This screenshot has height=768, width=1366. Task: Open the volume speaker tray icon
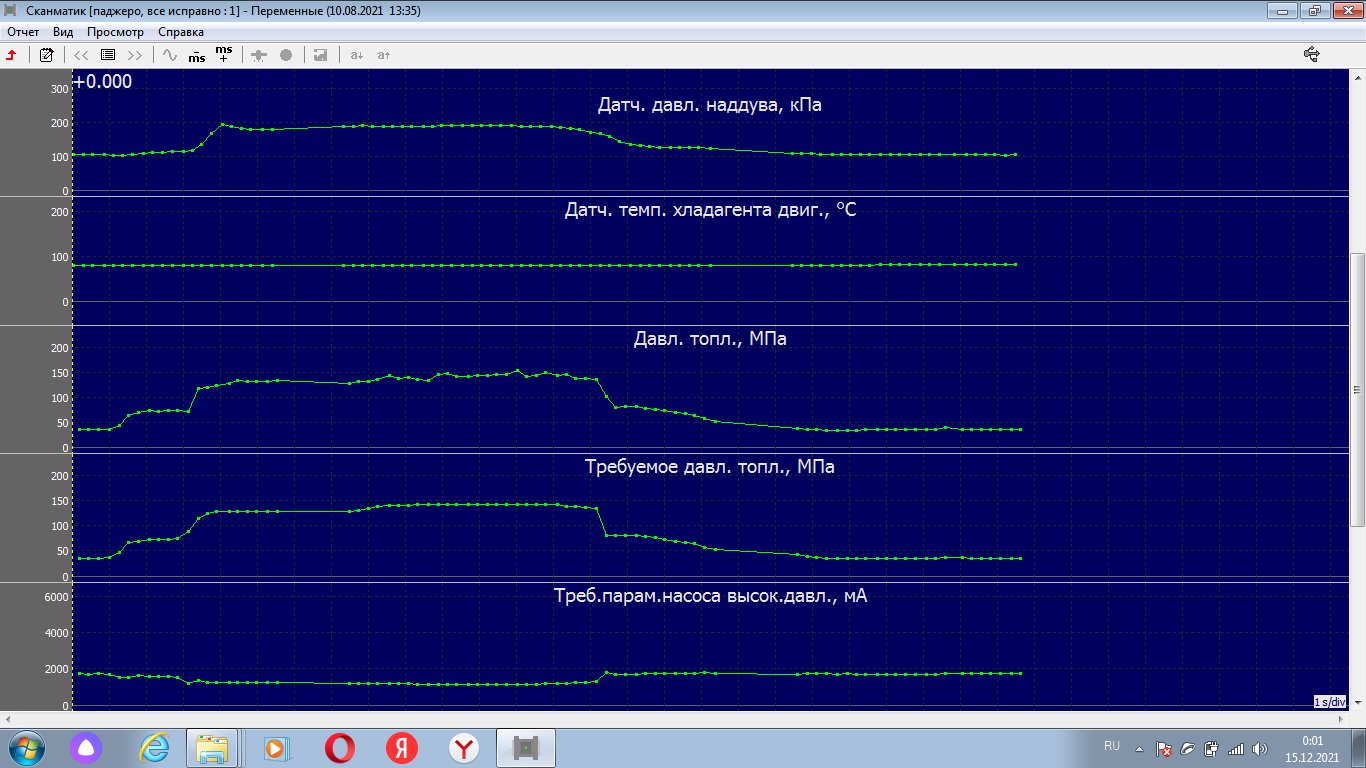[1259, 748]
